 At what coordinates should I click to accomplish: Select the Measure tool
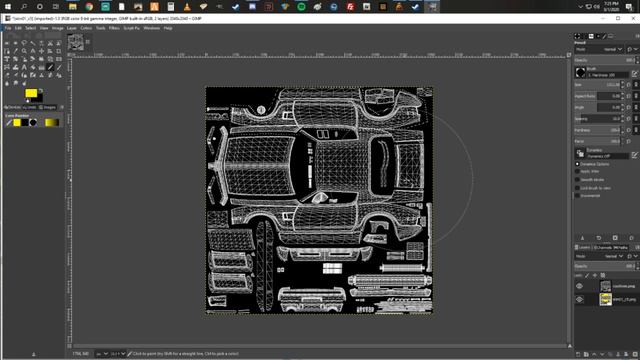(x=33, y=51)
